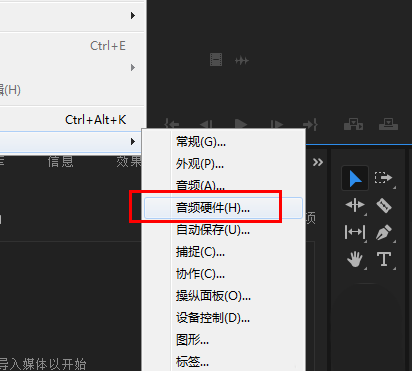Open 协作(C)... preferences
This screenshot has height=371, width=412.
coord(223,274)
